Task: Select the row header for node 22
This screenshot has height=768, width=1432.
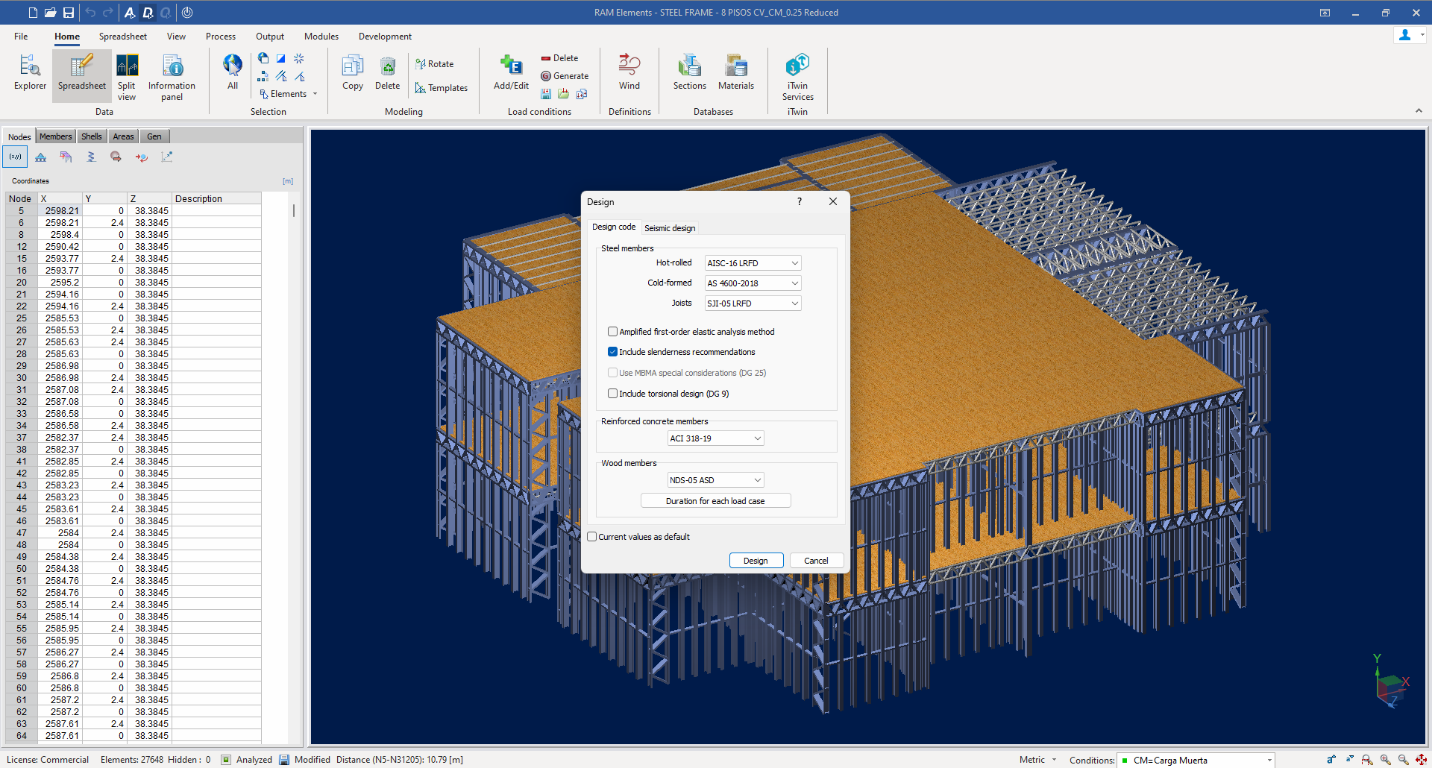Action: [x=21, y=306]
